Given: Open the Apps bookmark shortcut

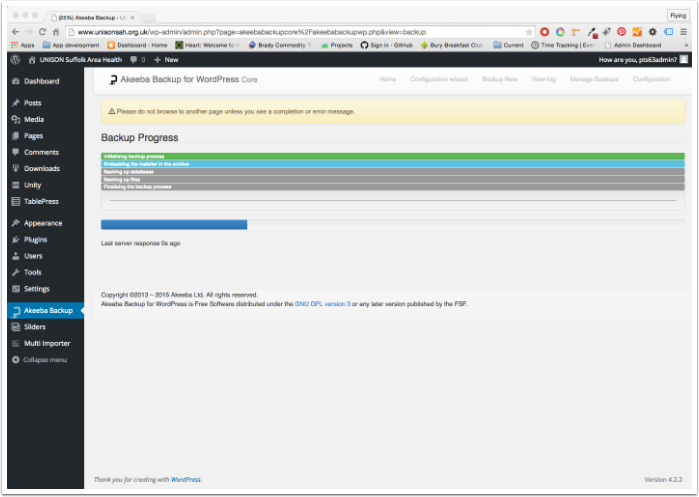Looking at the screenshot, I should [23, 45].
